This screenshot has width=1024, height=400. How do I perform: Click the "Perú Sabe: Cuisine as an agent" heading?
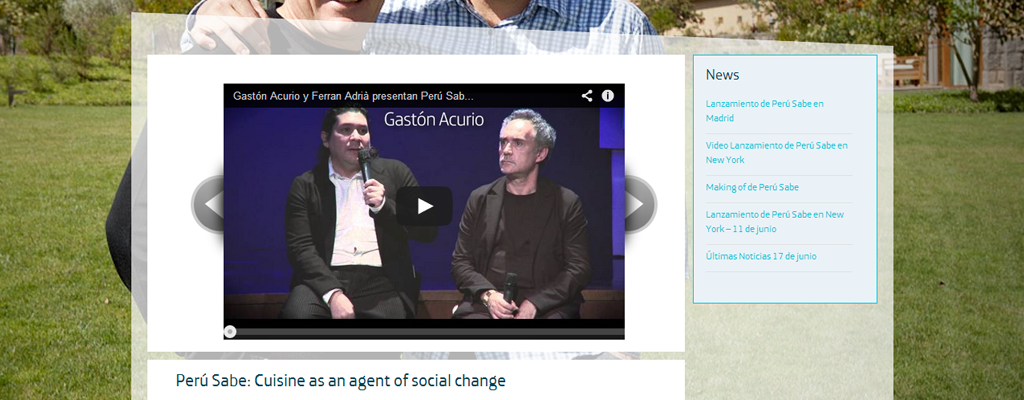click(340, 381)
